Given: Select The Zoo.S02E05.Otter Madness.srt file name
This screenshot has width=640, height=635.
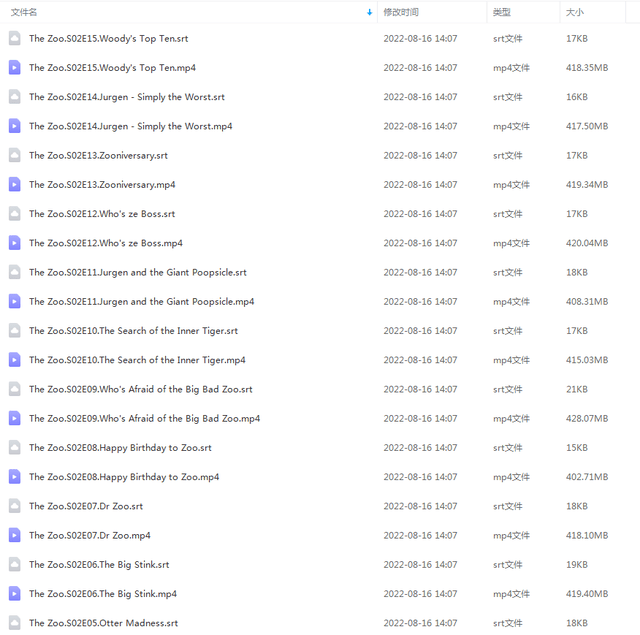Looking at the screenshot, I should coord(104,623).
